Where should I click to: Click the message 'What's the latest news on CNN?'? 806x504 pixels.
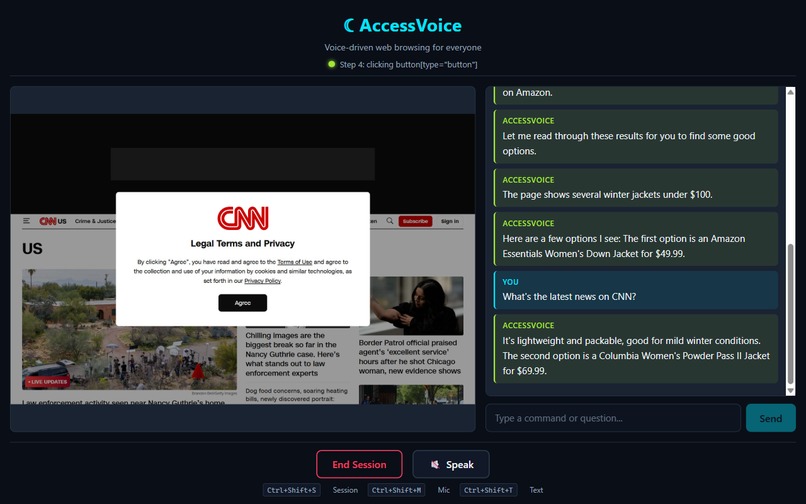point(636,290)
